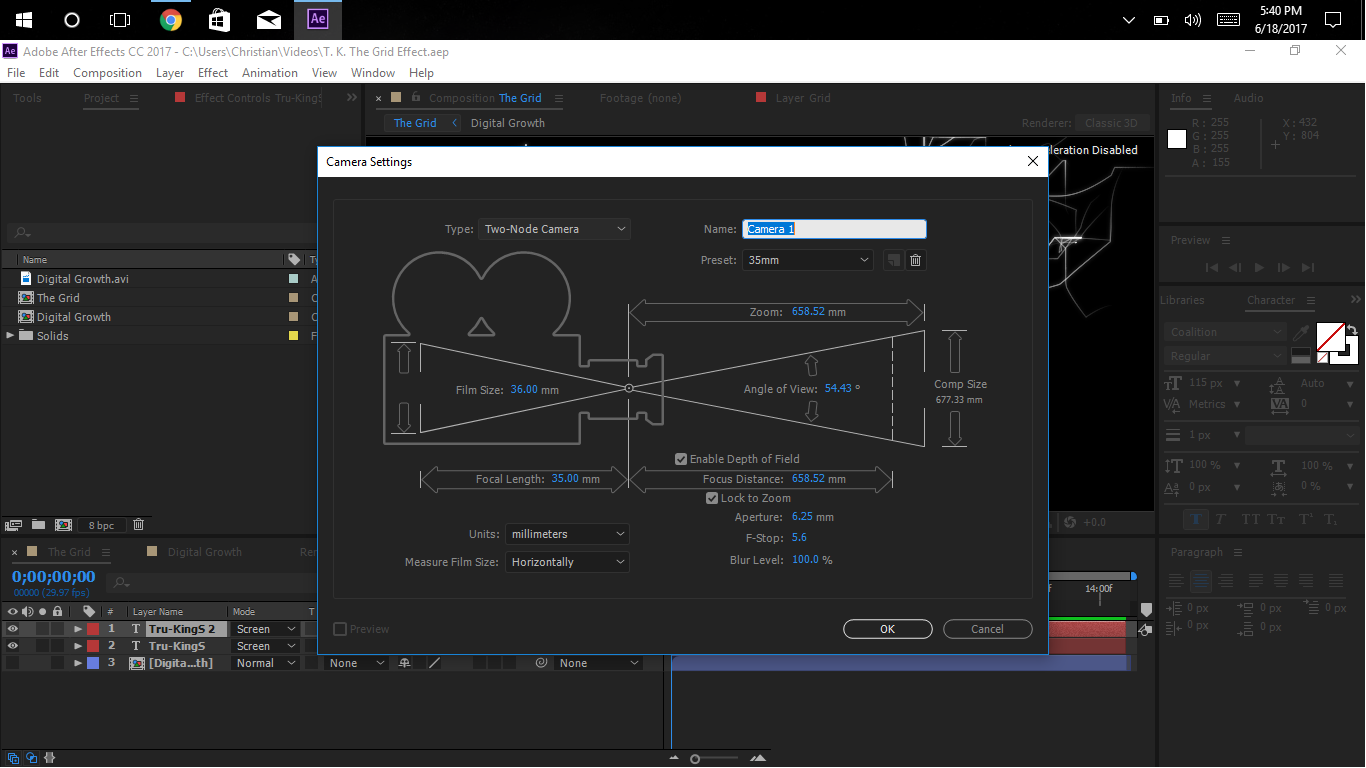Open the Window menu
The height and width of the screenshot is (768, 1366).
click(x=373, y=73)
